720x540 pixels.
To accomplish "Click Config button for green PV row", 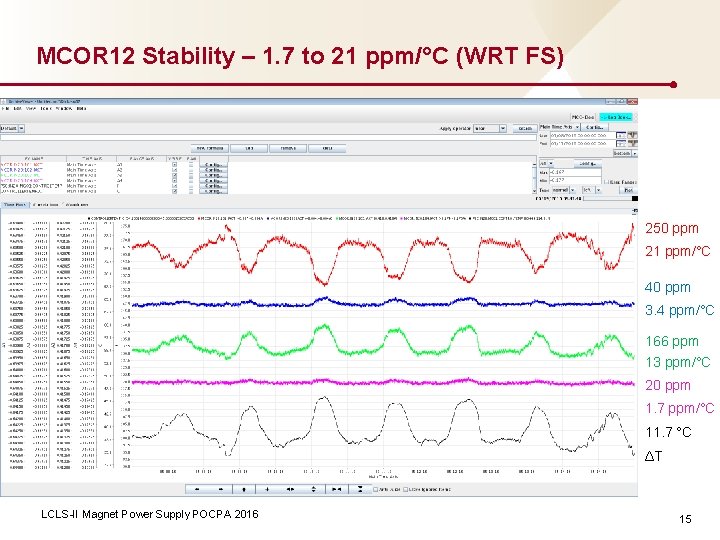I will 214,175.
